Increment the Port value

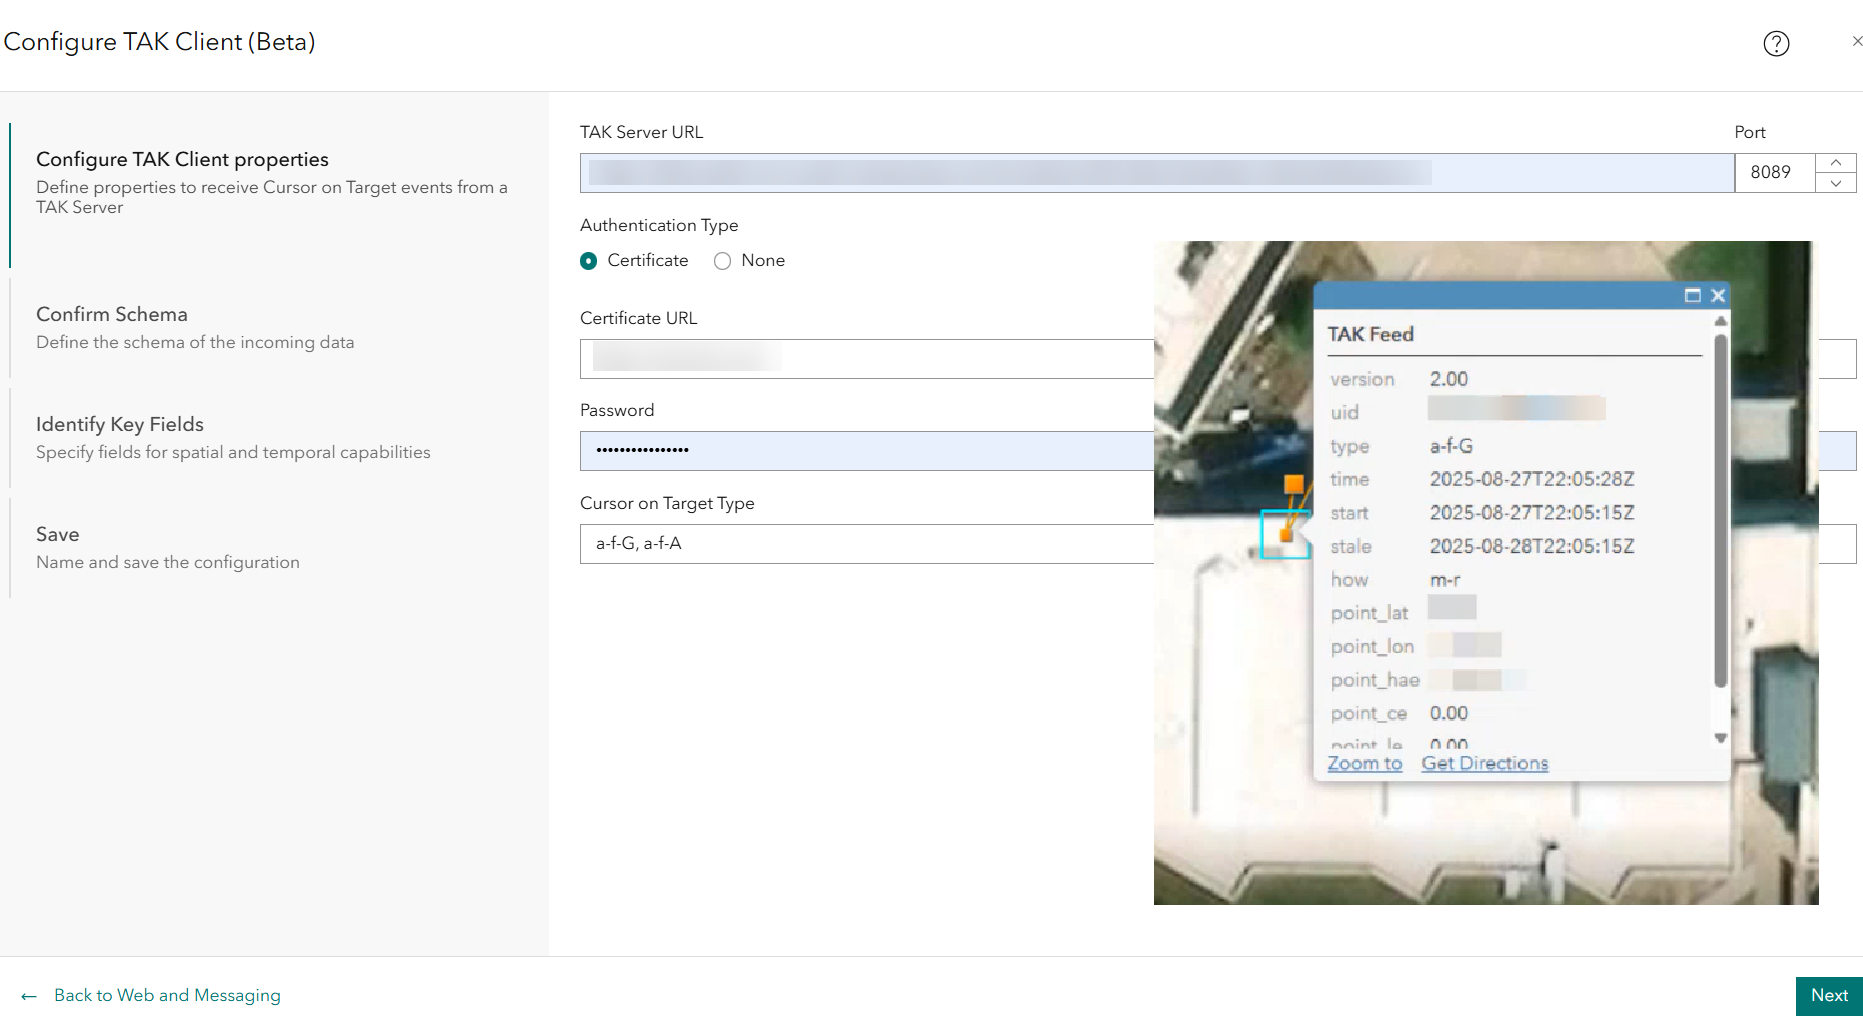pos(1836,161)
